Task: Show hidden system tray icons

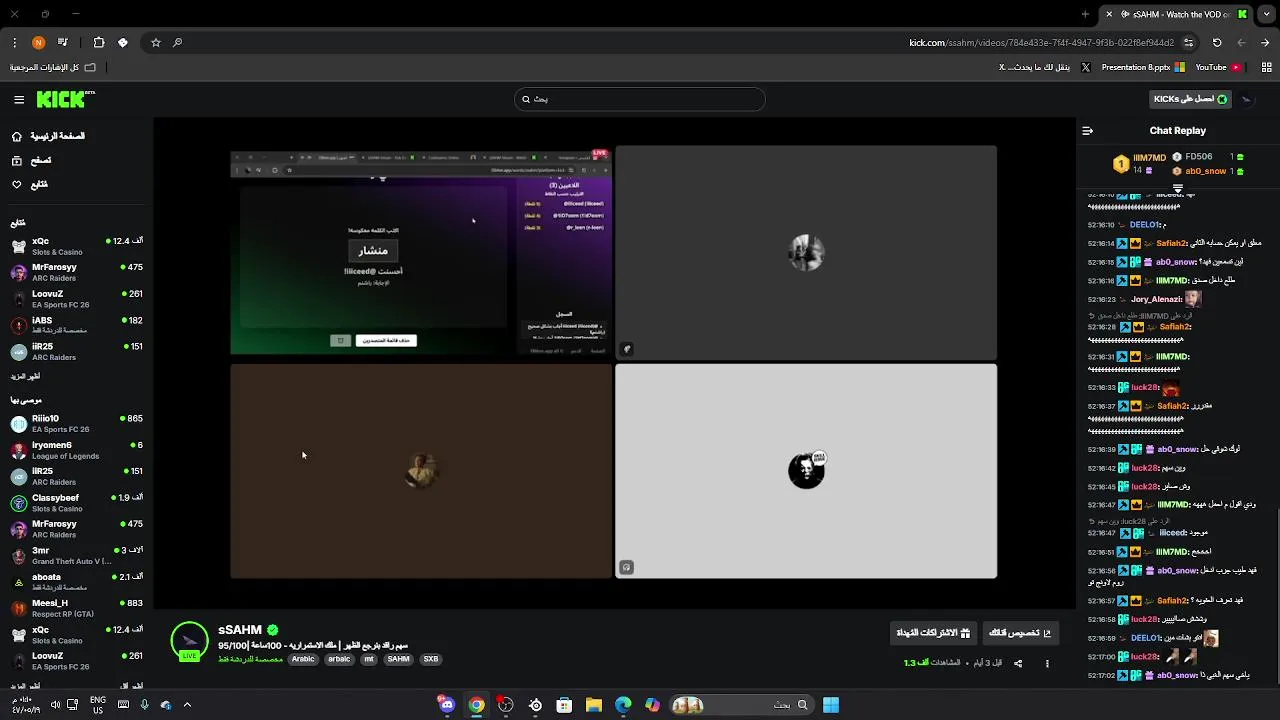Action: click(187, 705)
